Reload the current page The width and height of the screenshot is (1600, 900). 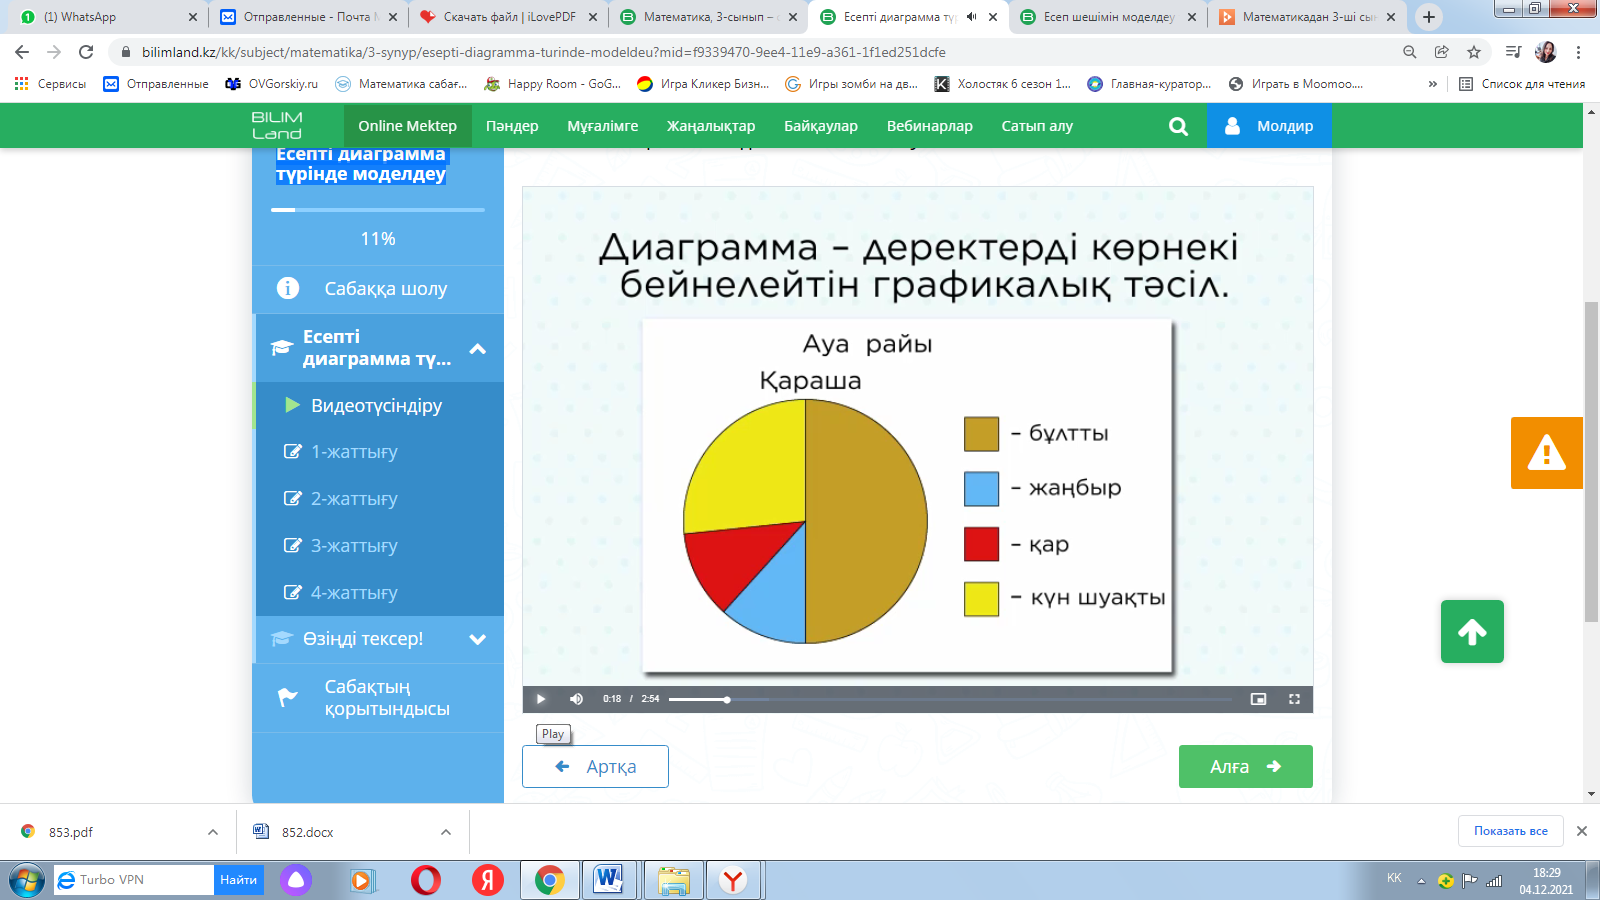pos(86,52)
